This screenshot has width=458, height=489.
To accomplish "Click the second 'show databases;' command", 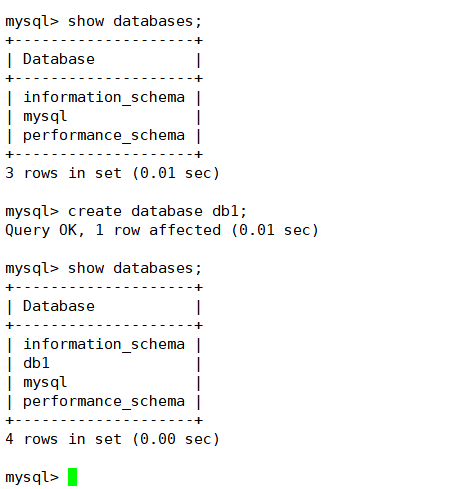I will coord(135,269).
